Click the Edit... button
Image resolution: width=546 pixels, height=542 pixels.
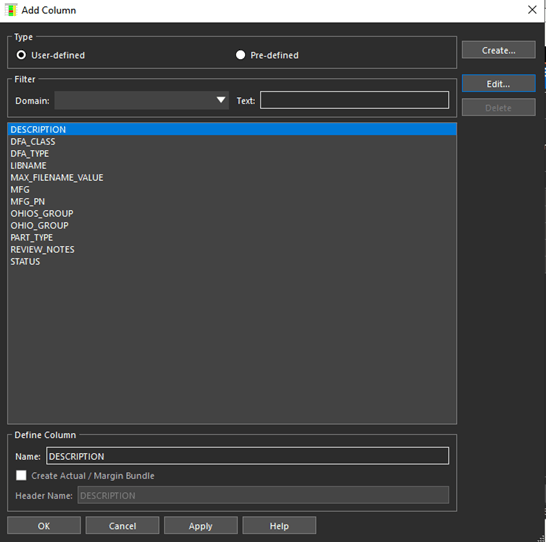[x=498, y=84]
